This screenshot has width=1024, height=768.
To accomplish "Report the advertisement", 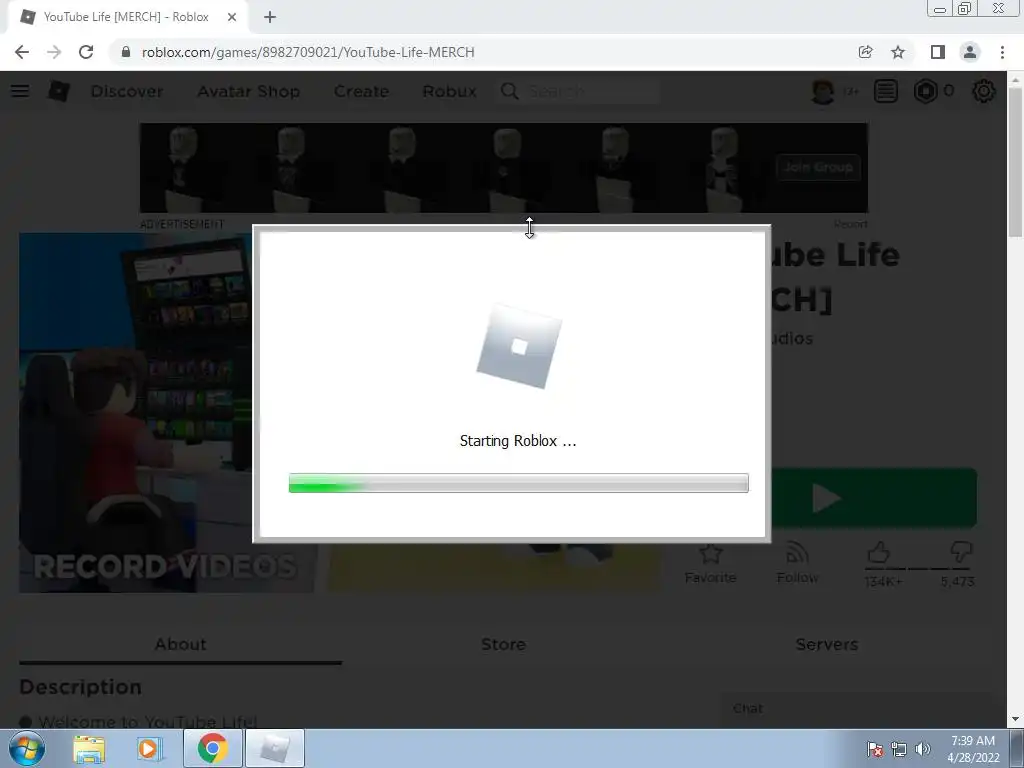I will (x=850, y=224).
